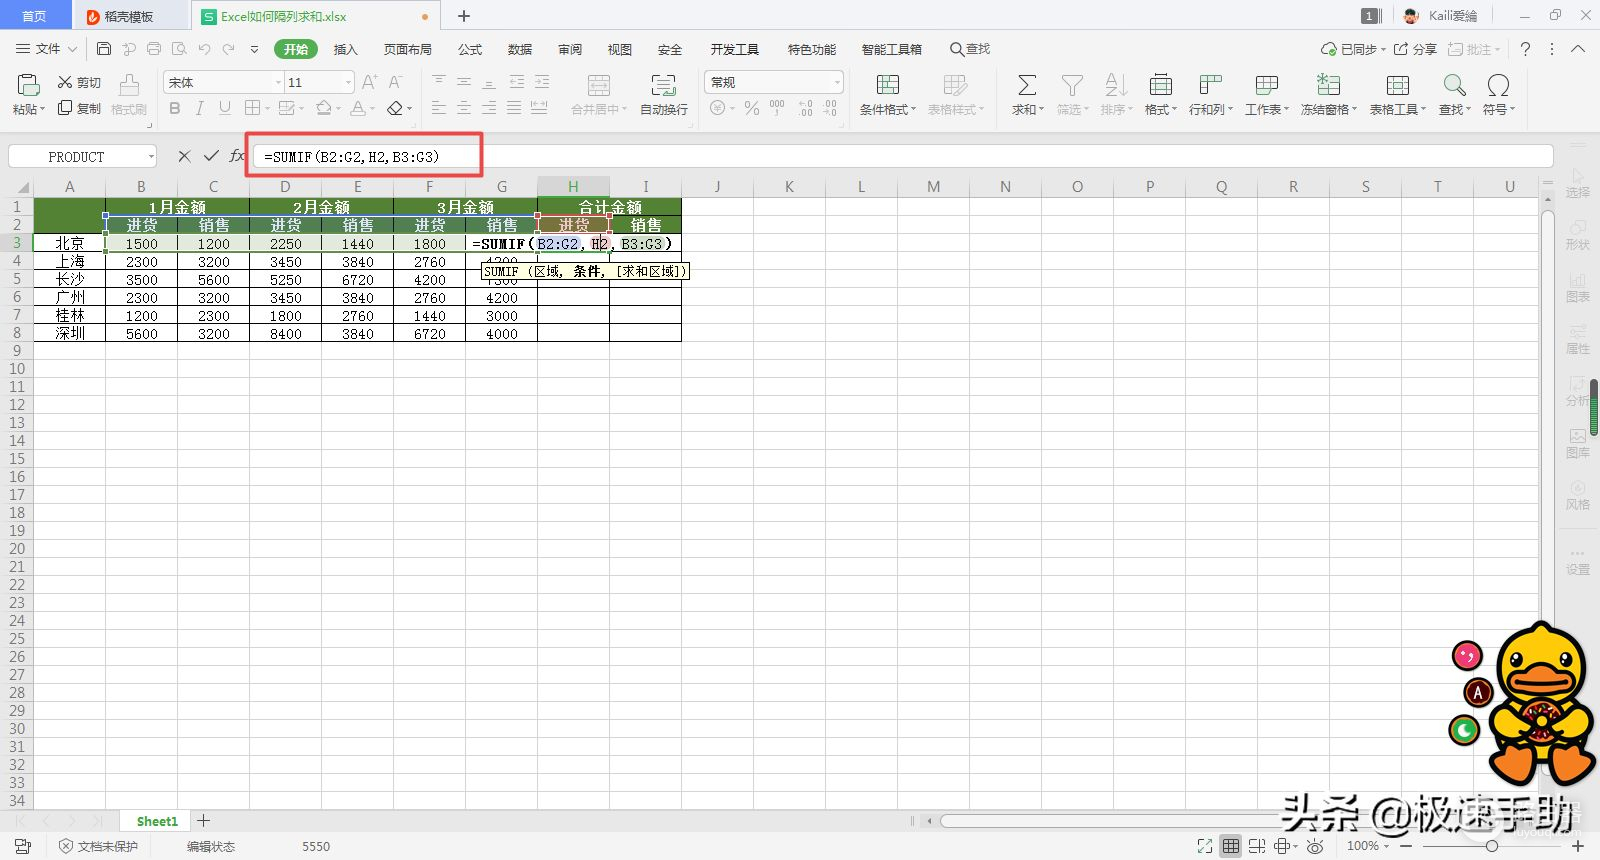Click the Paste clipboard icon
This screenshot has height=860, width=1600.
tap(28, 85)
